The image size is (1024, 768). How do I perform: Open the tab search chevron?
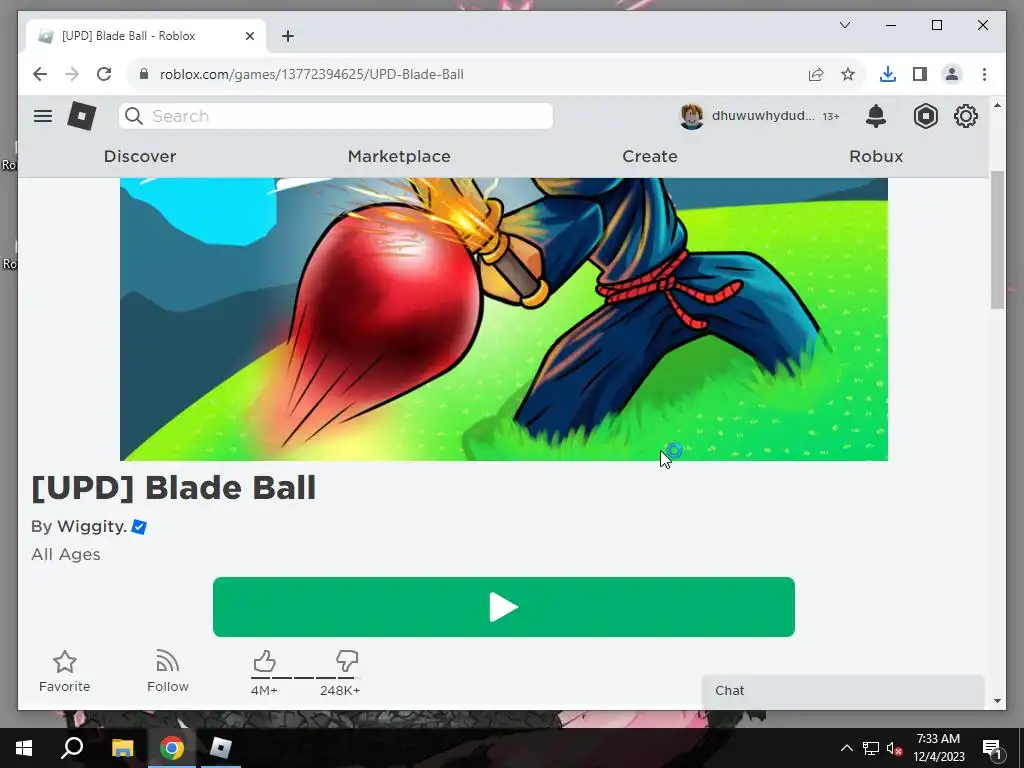[844, 25]
